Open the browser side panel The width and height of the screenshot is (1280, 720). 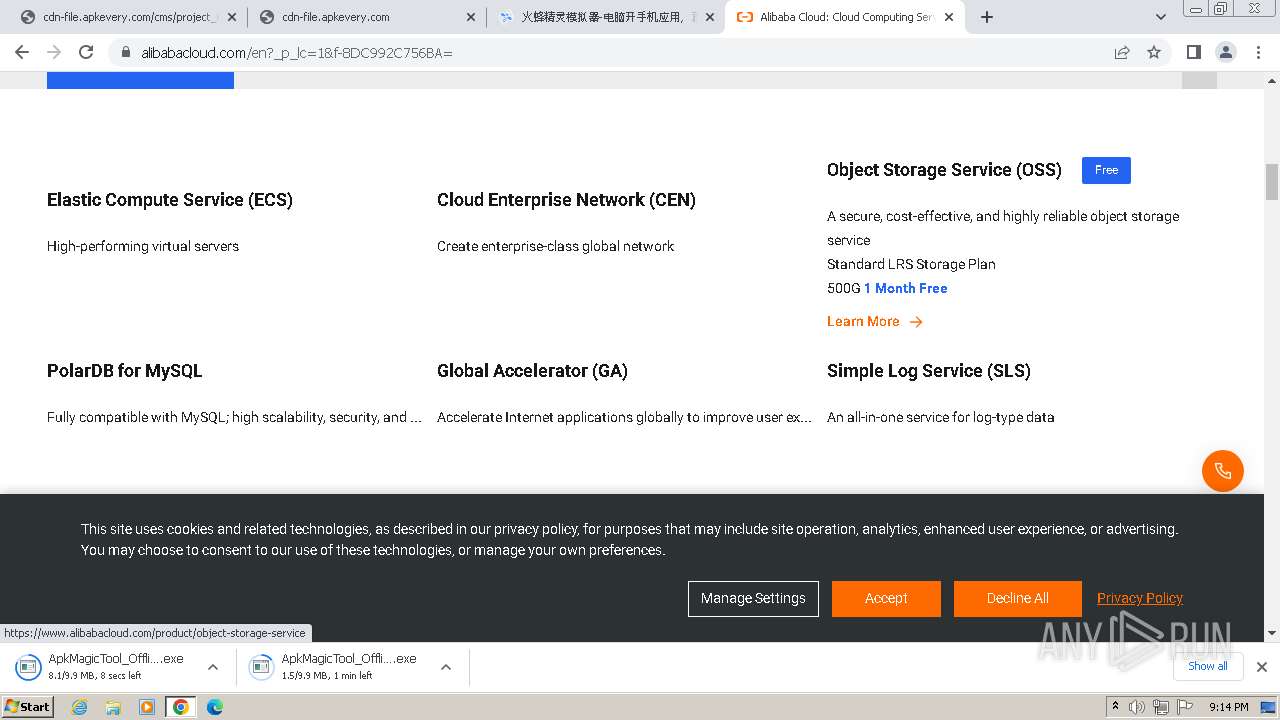click(1193, 52)
